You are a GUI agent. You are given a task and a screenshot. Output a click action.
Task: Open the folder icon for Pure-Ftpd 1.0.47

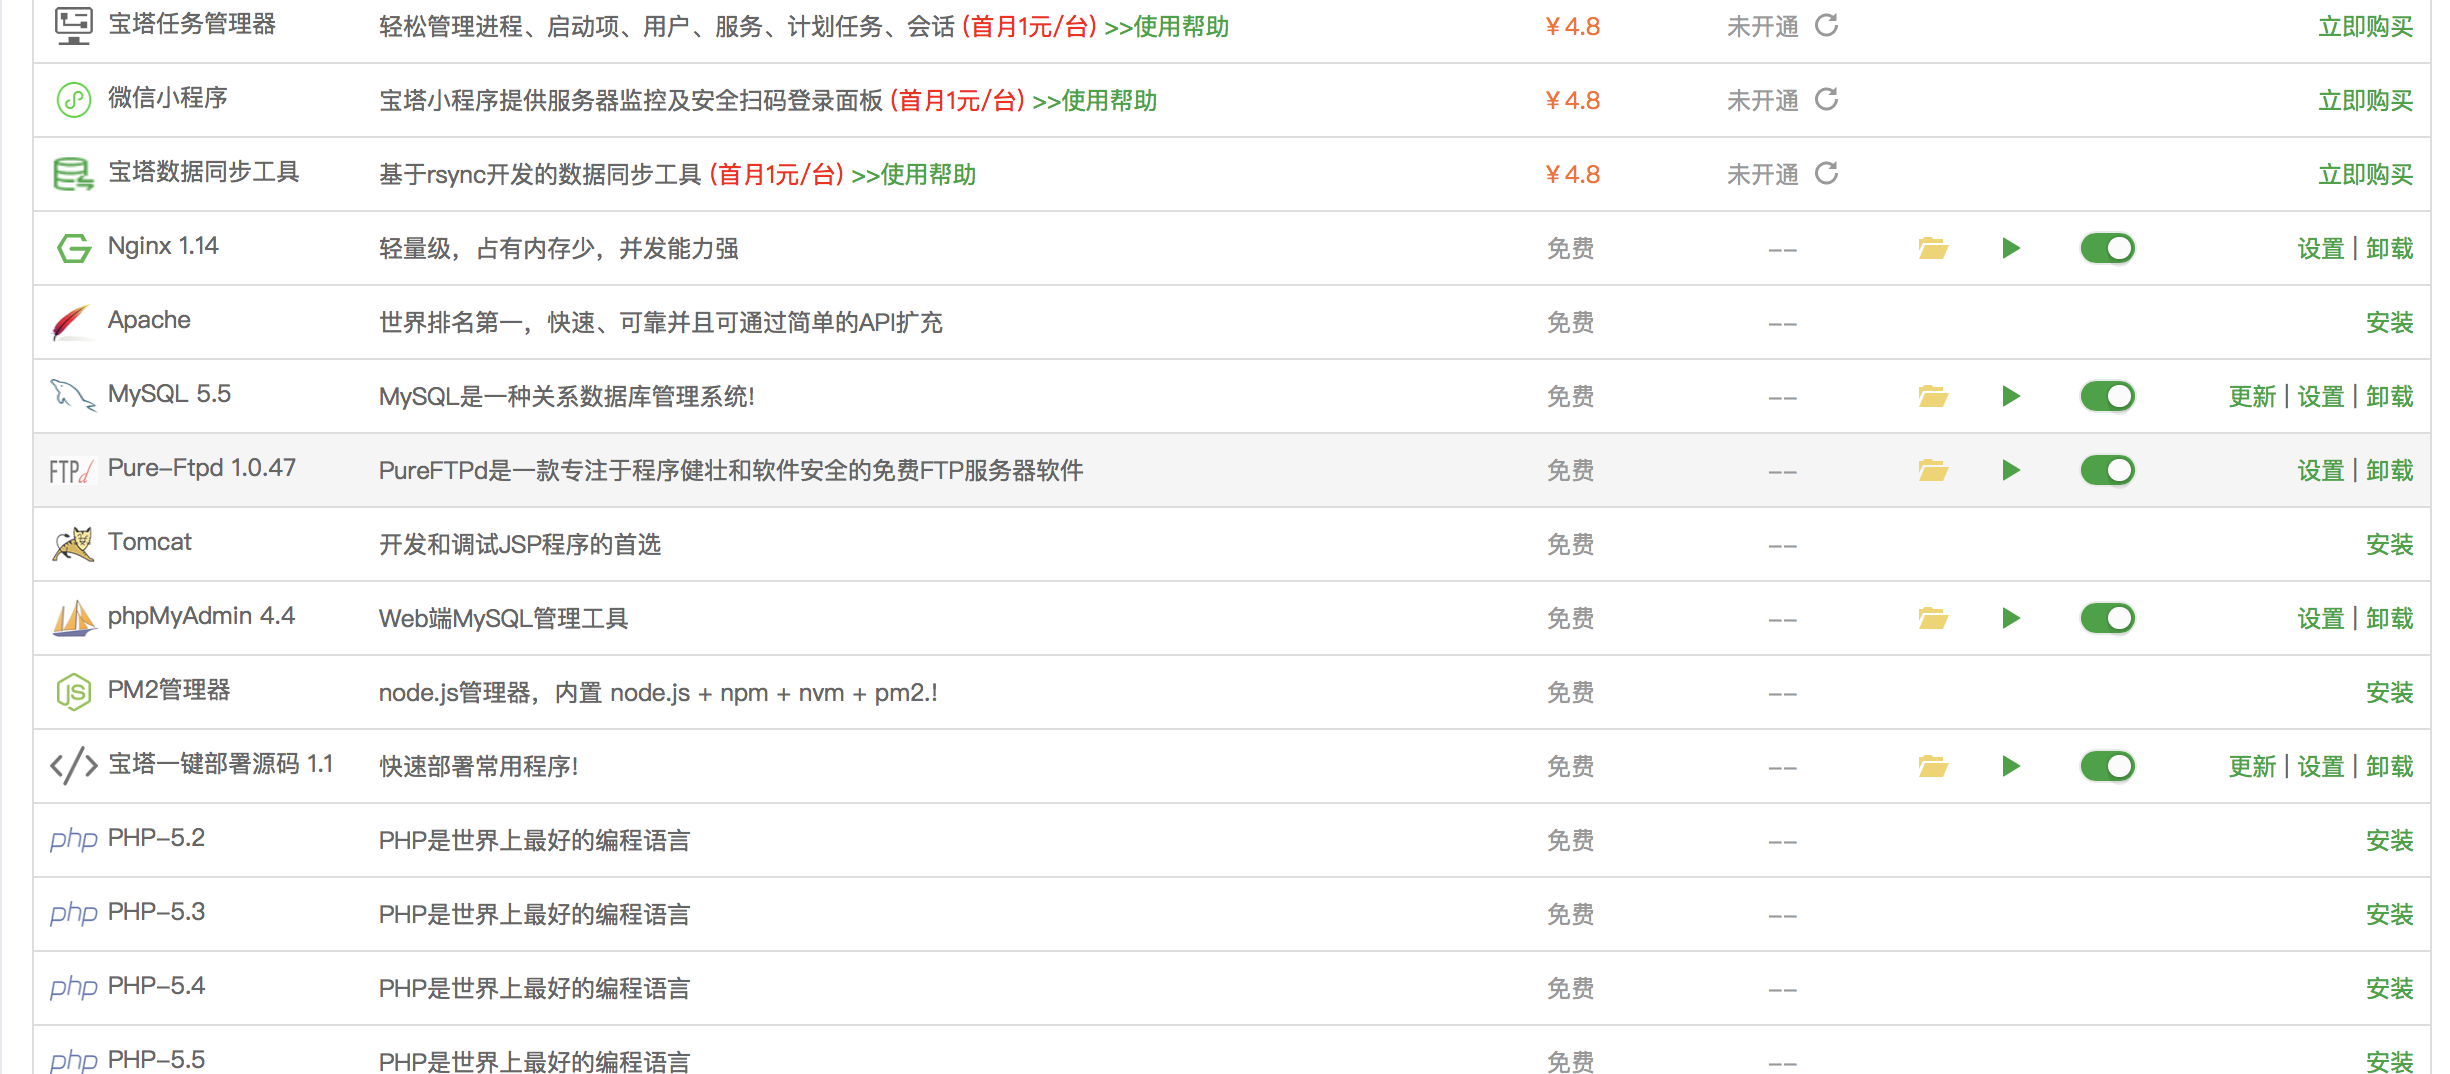point(1933,470)
